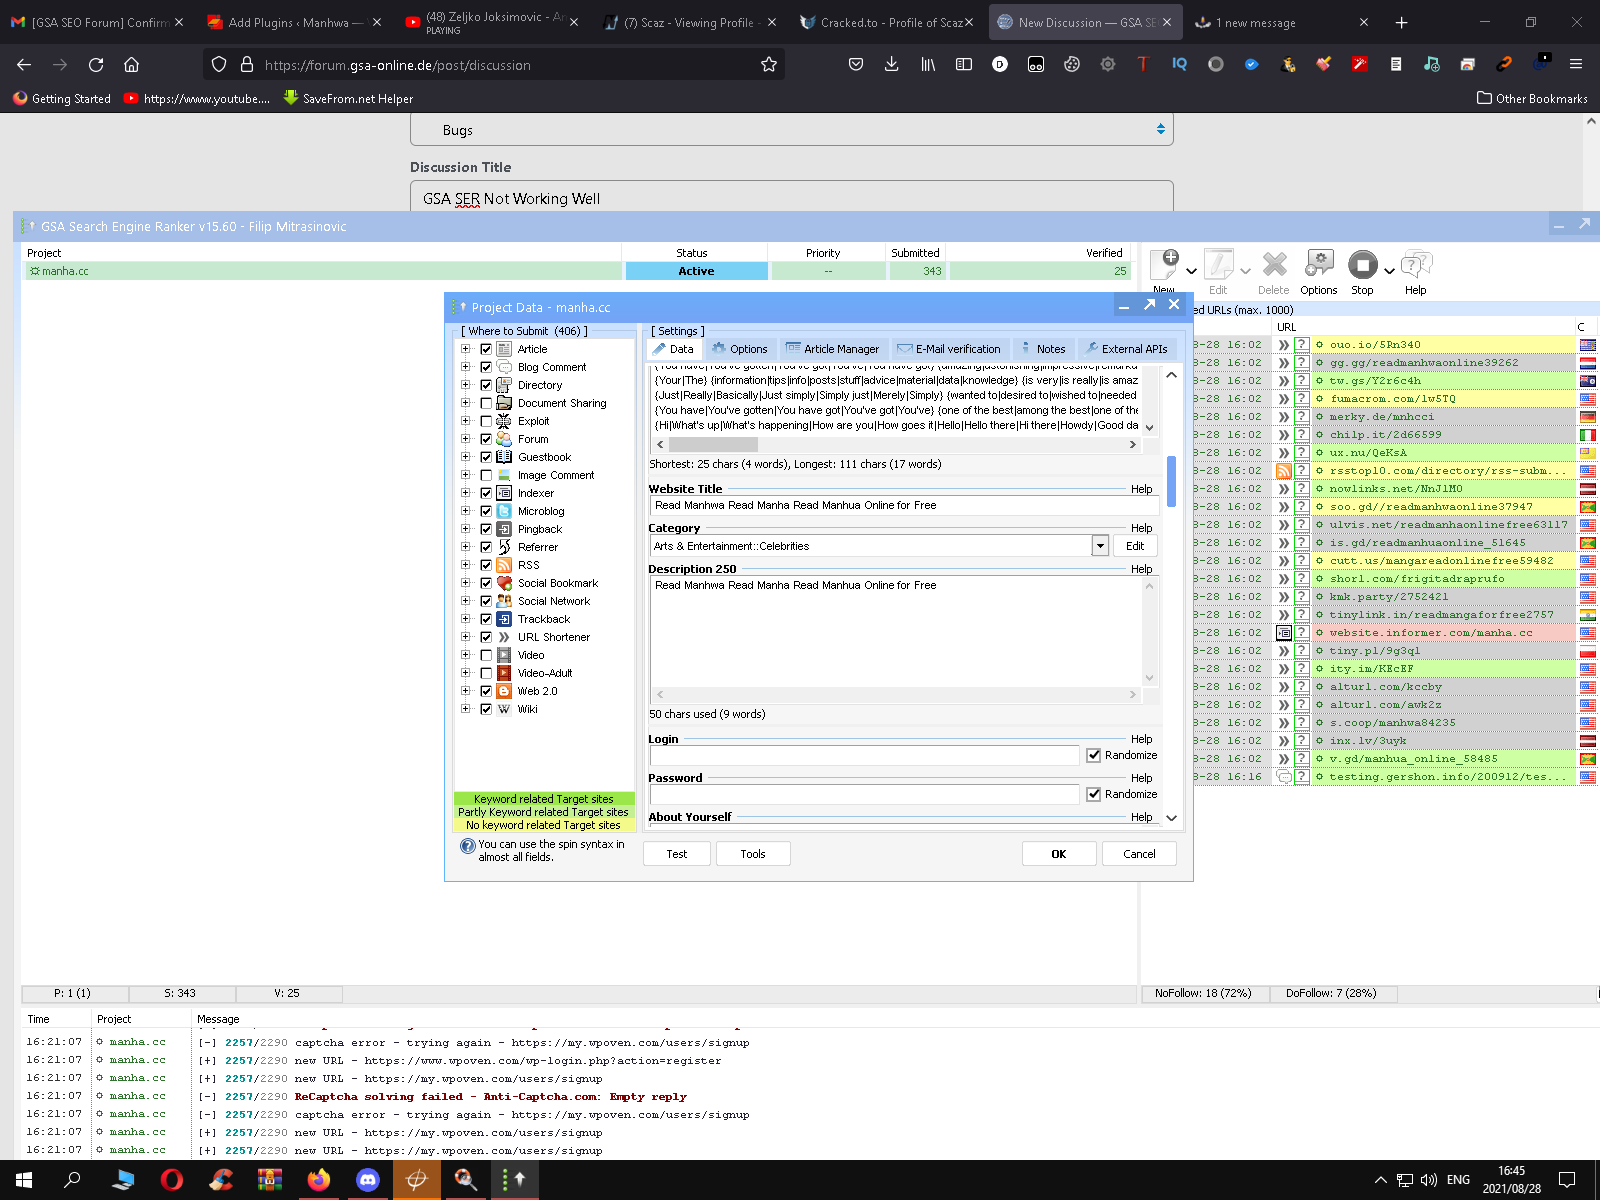Image resolution: width=1600 pixels, height=1200 pixels.
Task: Click the Delete project toolbar icon
Action: (x=1274, y=264)
